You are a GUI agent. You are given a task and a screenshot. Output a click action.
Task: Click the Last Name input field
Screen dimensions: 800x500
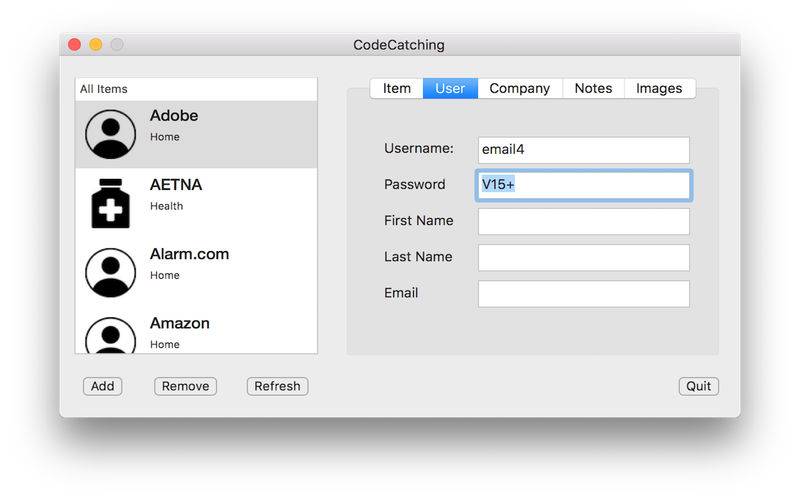(x=584, y=257)
